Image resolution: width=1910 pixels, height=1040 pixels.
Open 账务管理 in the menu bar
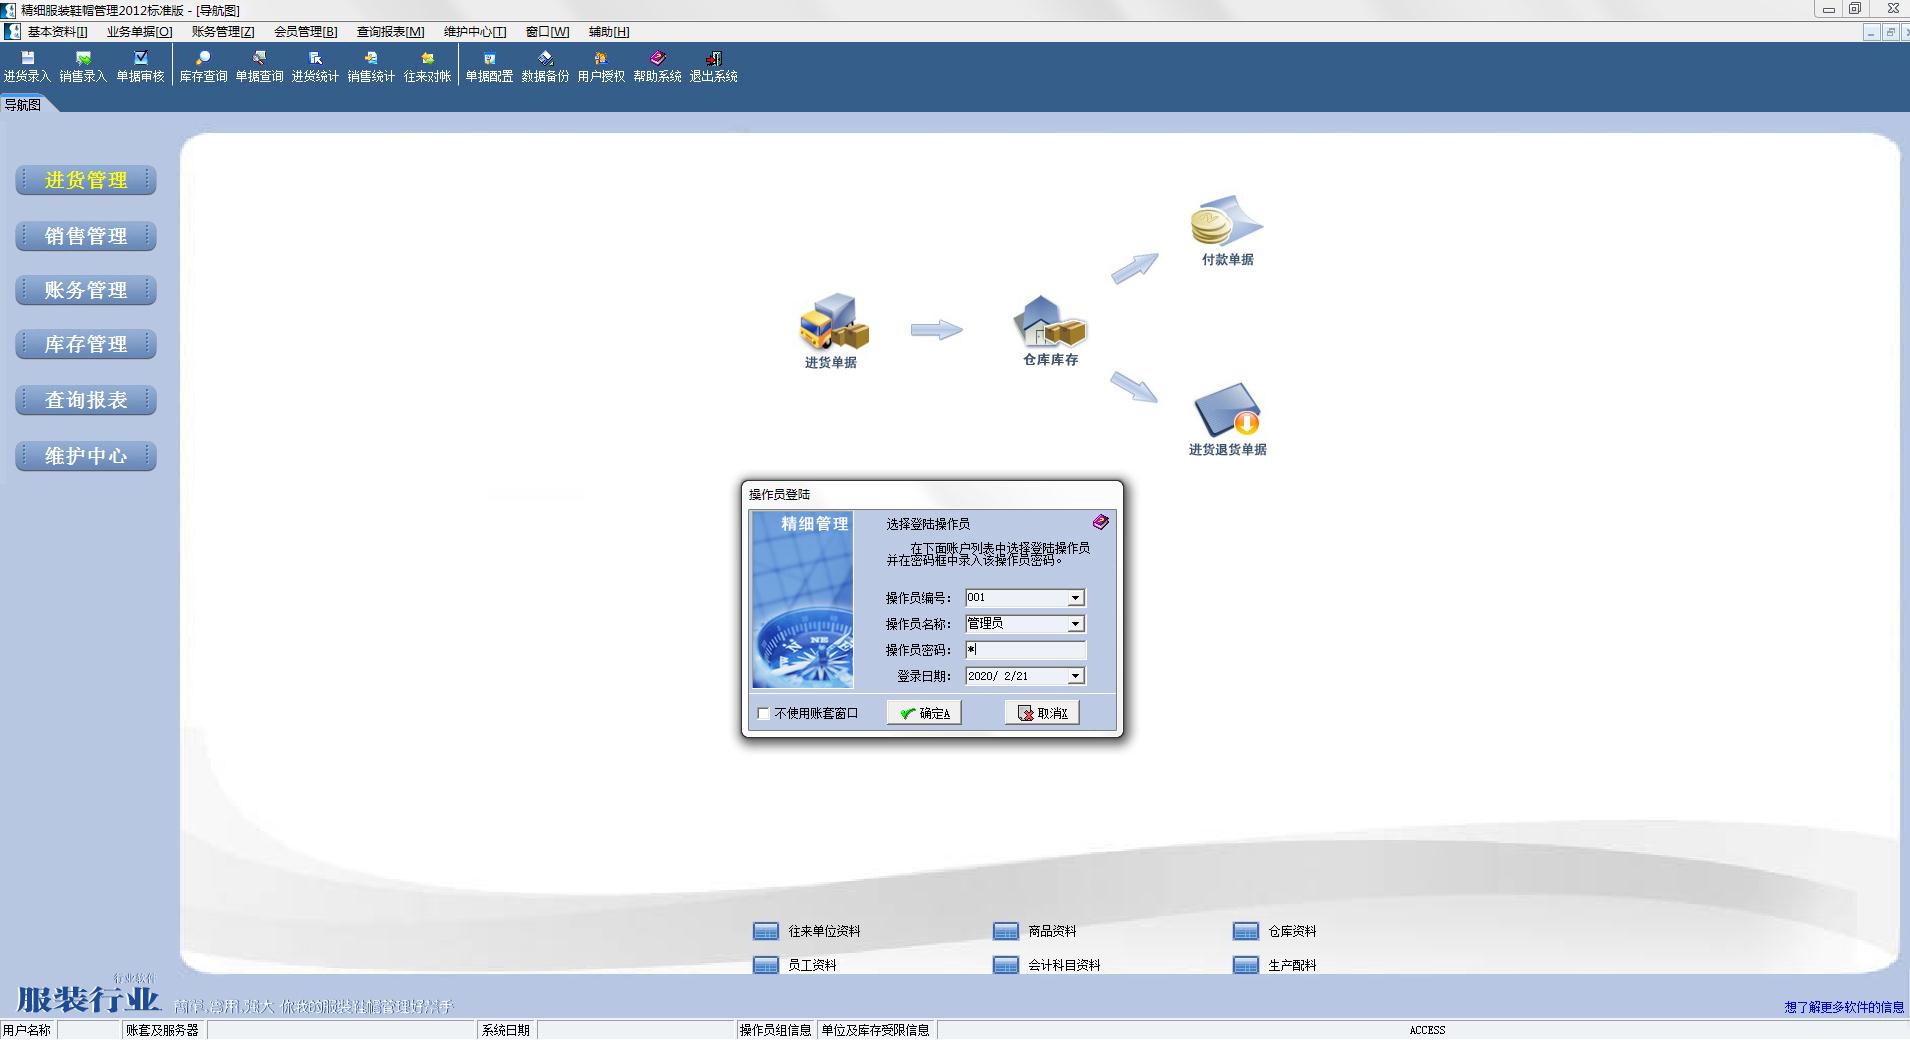(x=223, y=32)
